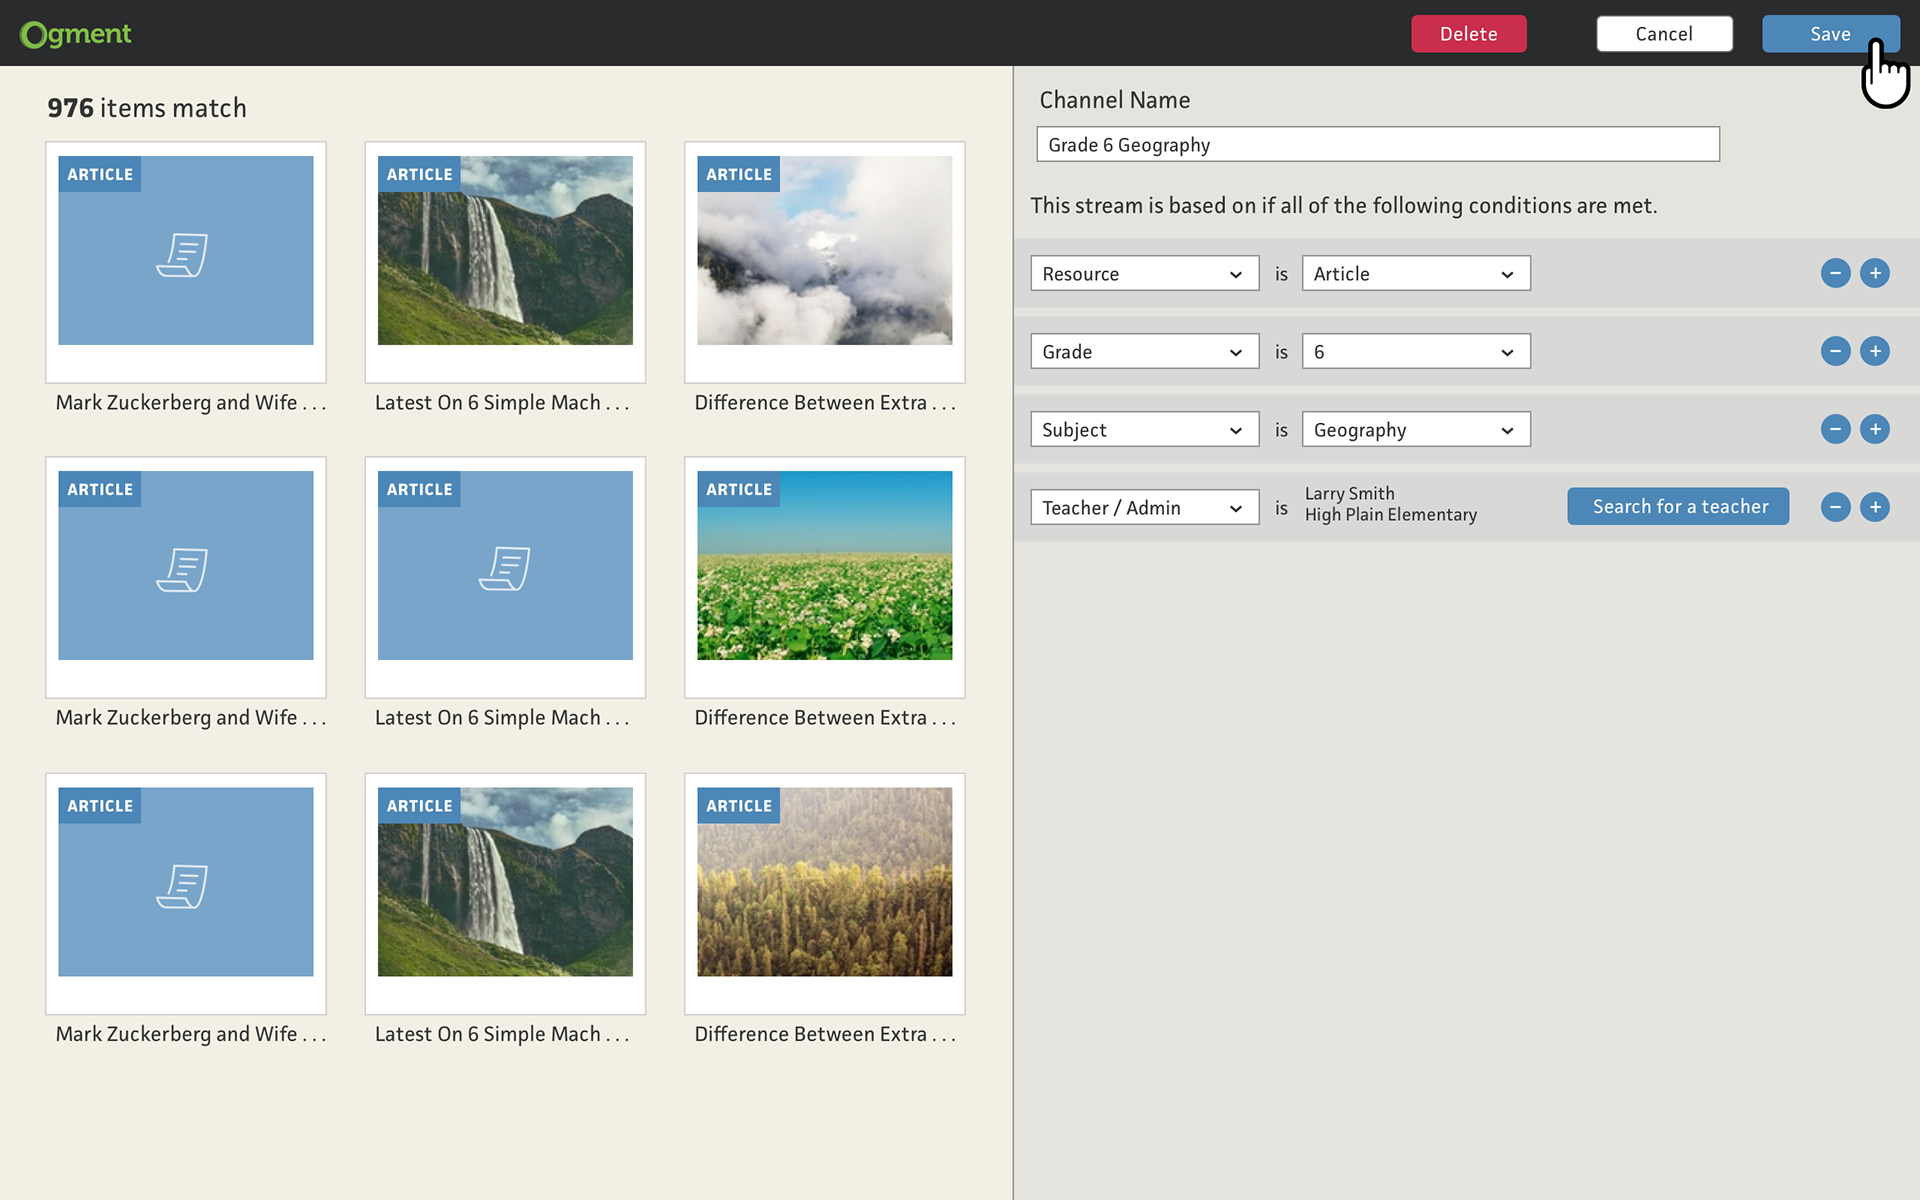Image resolution: width=1920 pixels, height=1200 pixels.
Task: Open the Geography value dropdown
Action: point(1416,429)
